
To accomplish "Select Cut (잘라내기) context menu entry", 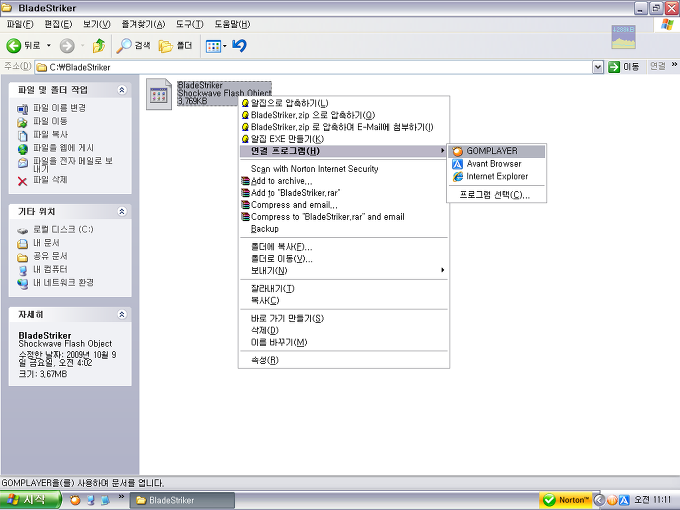I will (x=343, y=288).
